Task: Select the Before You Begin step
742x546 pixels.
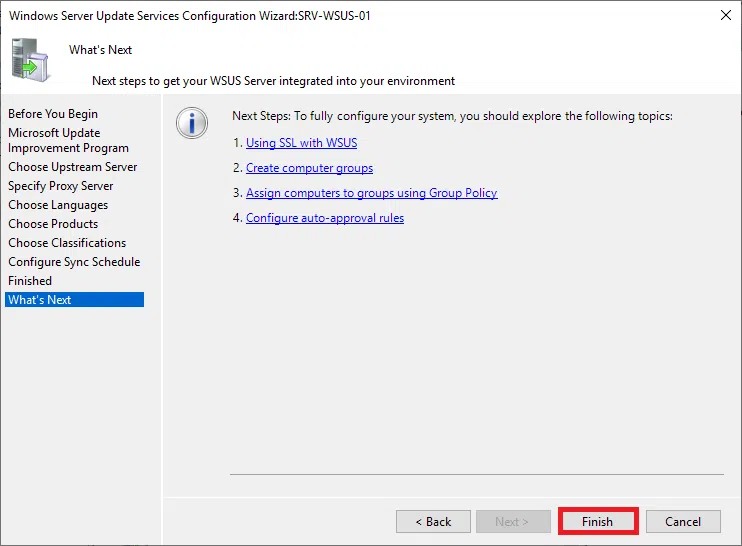Action: tap(53, 114)
